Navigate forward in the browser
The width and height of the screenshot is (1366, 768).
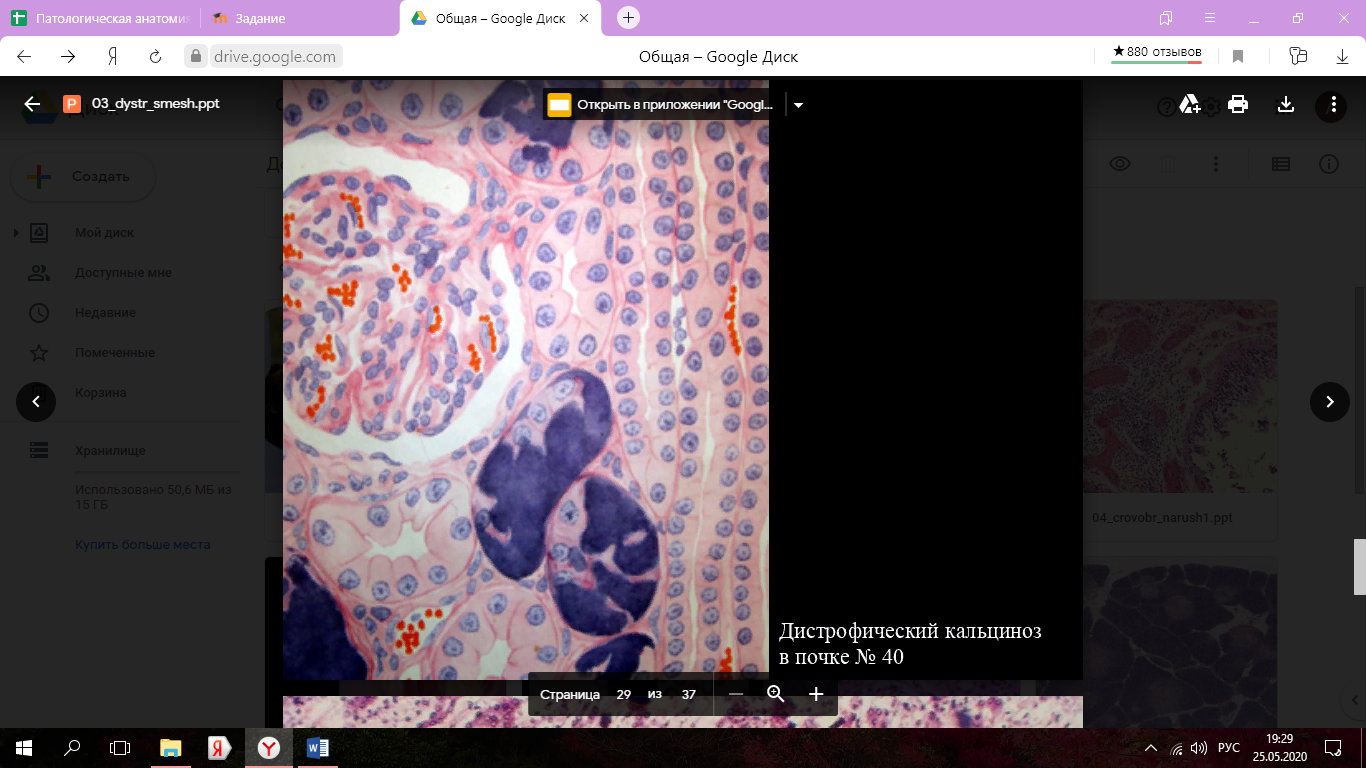(x=68, y=57)
